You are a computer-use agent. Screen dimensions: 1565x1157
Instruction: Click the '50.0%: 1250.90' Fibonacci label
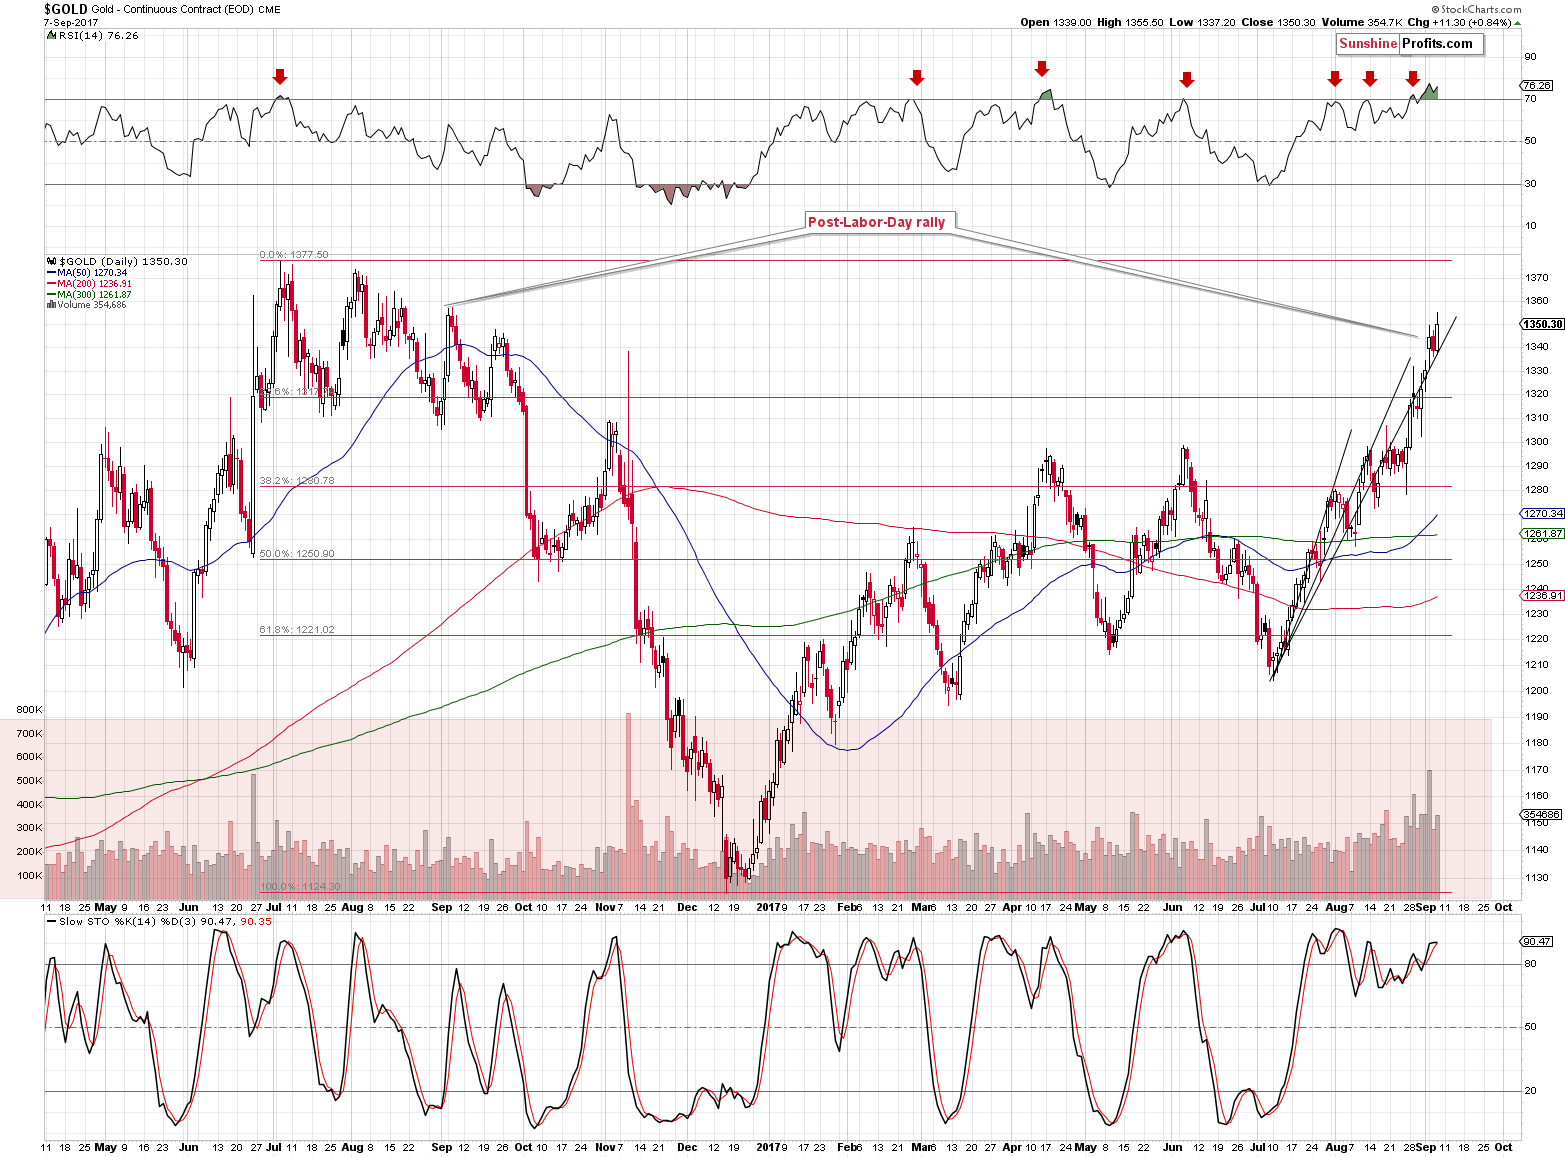297,554
